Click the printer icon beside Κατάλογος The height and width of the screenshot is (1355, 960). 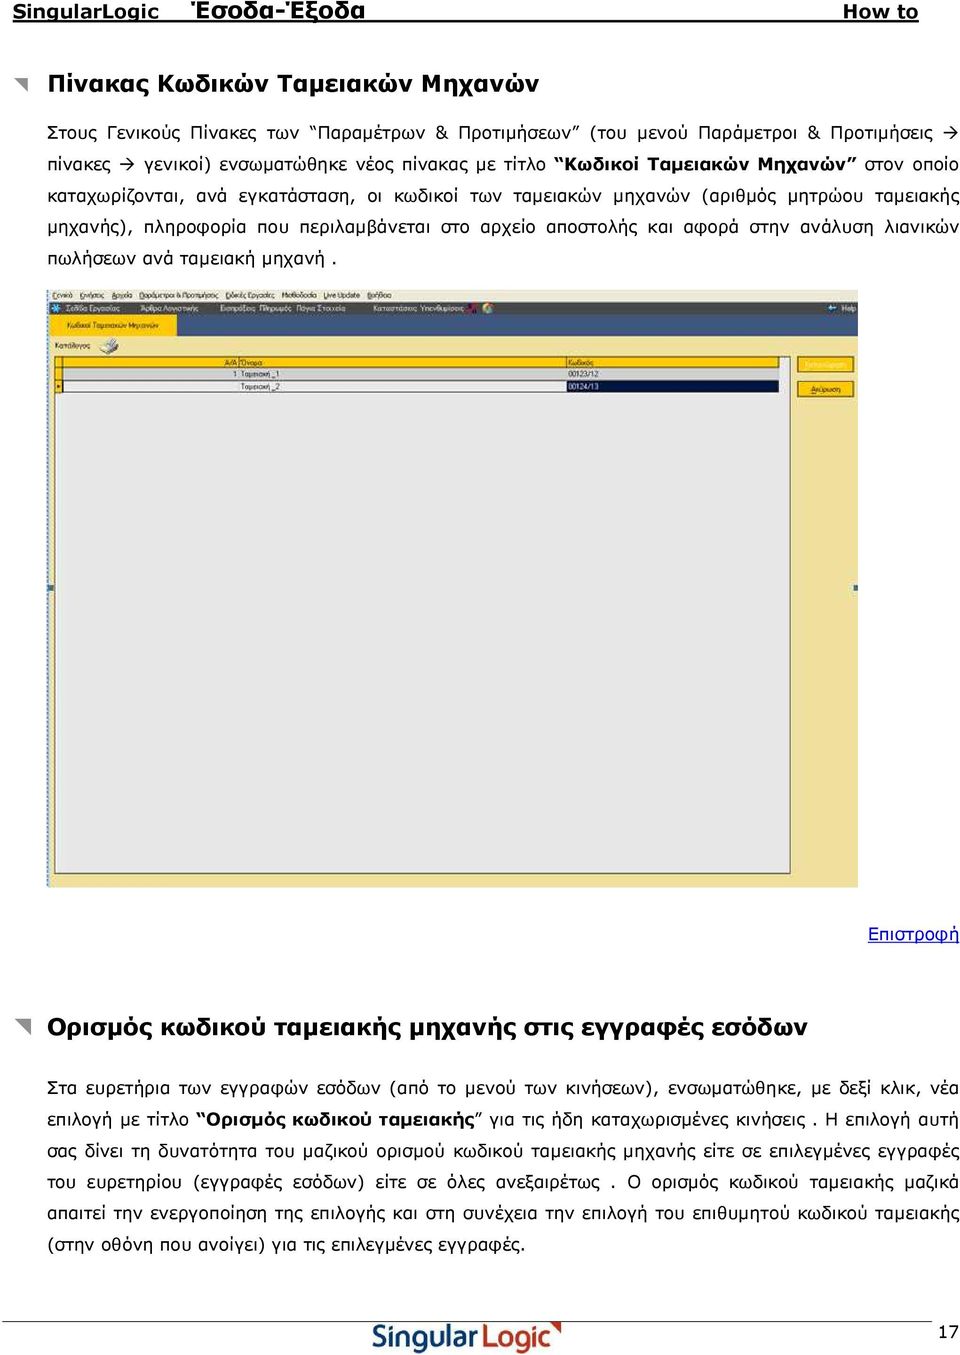coord(109,346)
